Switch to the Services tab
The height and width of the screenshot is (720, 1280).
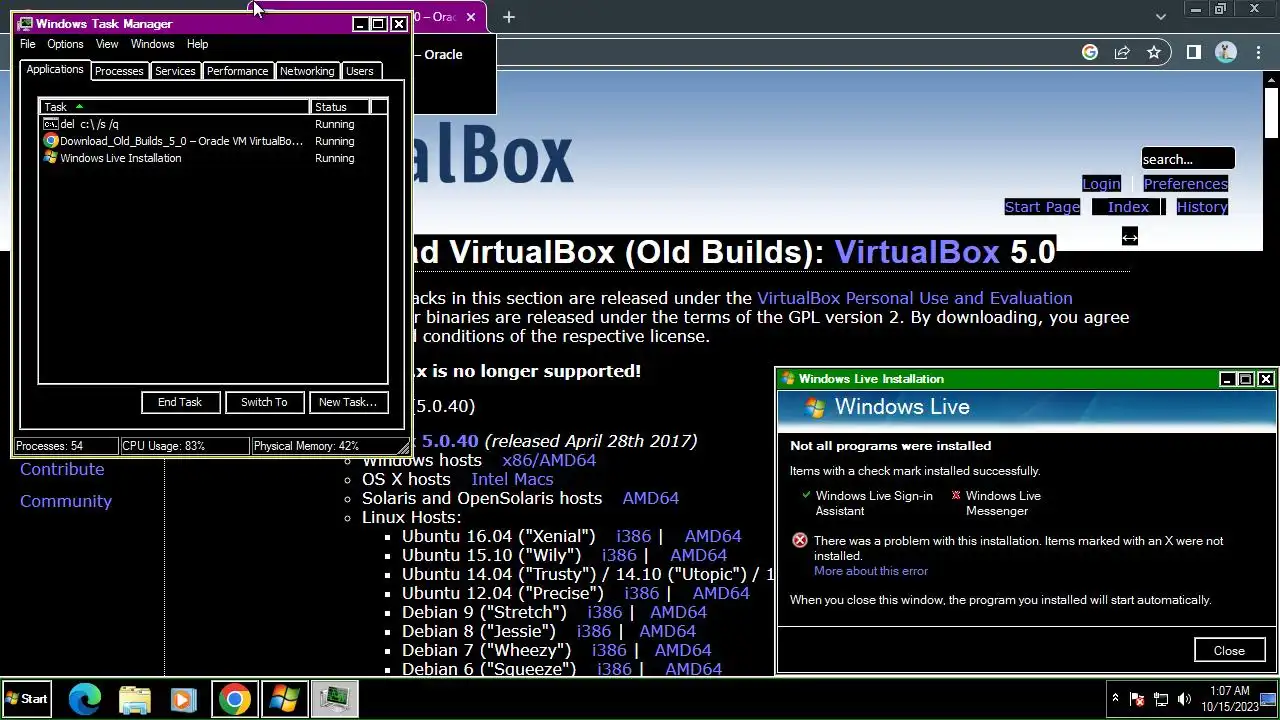coord(175,71)
